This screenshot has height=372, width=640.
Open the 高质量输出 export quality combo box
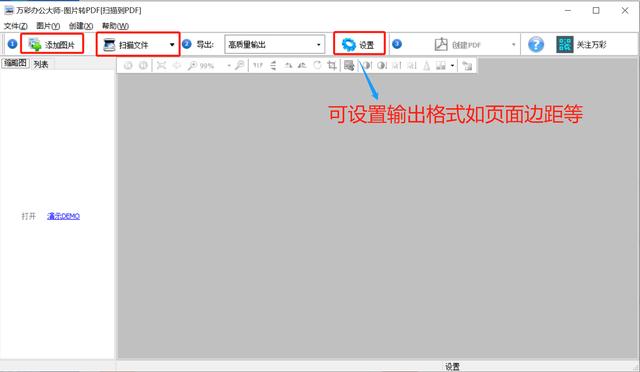274,45
